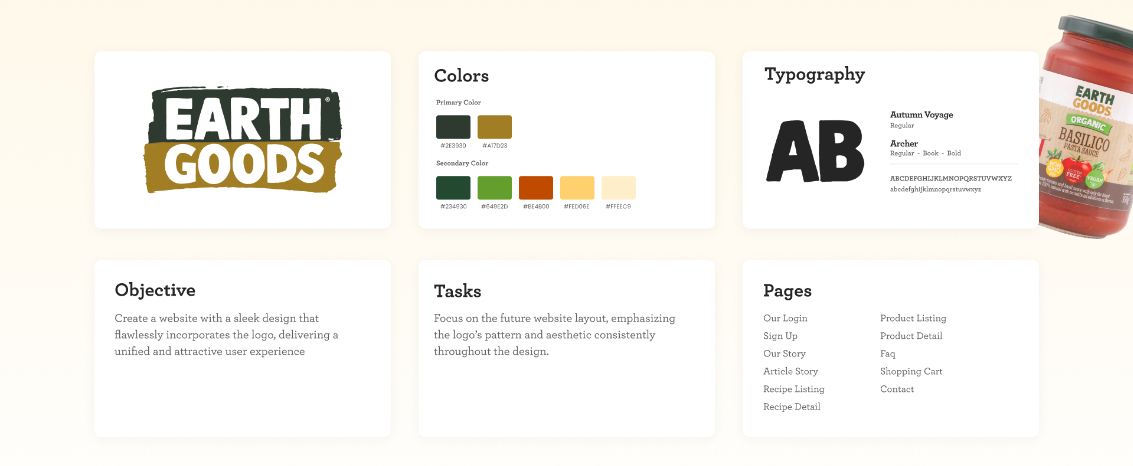The width and height of the screenshot is (1133, 466).
Task: Click the Basilico pasta sauce jar image
Action: coord(1086,126)
